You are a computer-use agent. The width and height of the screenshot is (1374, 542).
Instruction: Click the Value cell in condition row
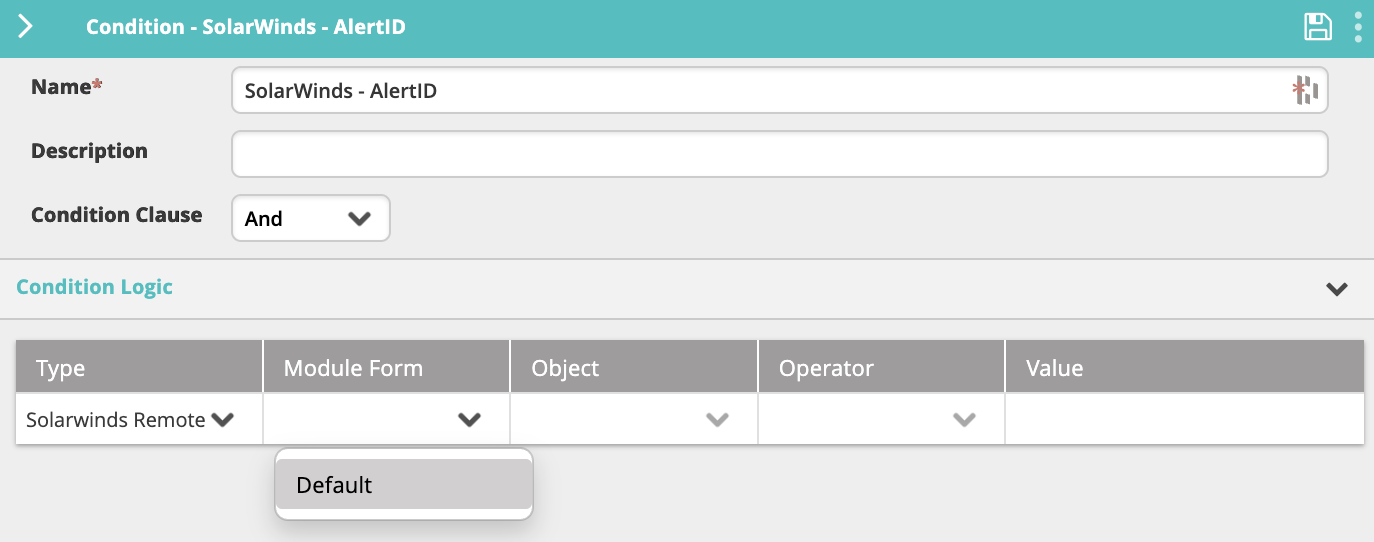1185,420
